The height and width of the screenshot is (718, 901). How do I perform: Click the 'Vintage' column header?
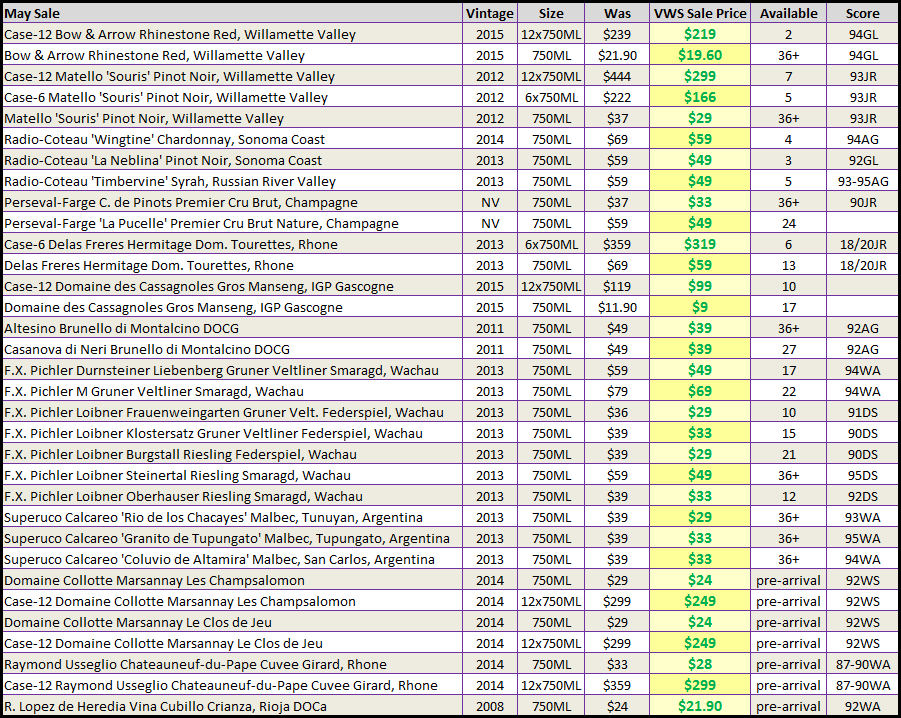(x=490, y=13)
